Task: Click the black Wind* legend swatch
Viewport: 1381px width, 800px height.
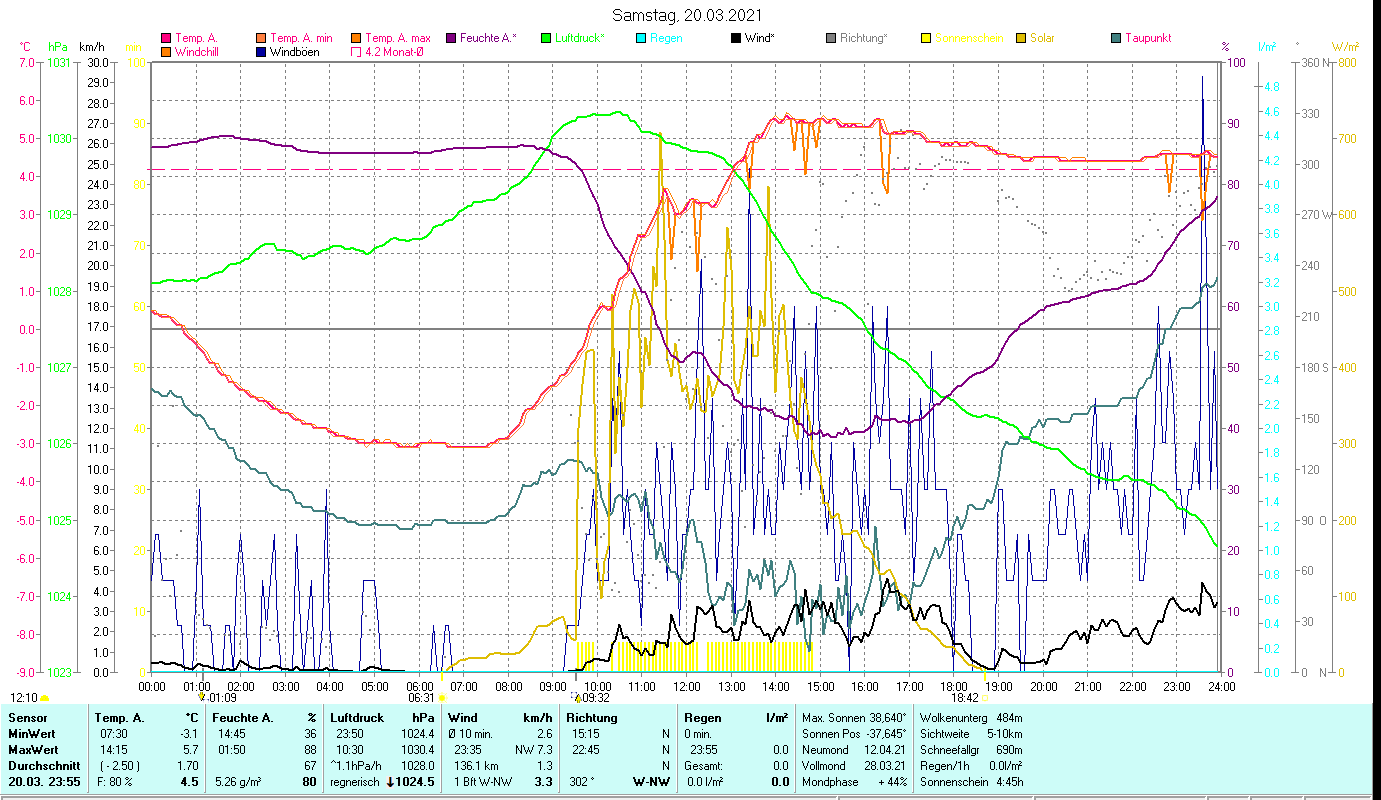Action: click(x=735, y=39)
